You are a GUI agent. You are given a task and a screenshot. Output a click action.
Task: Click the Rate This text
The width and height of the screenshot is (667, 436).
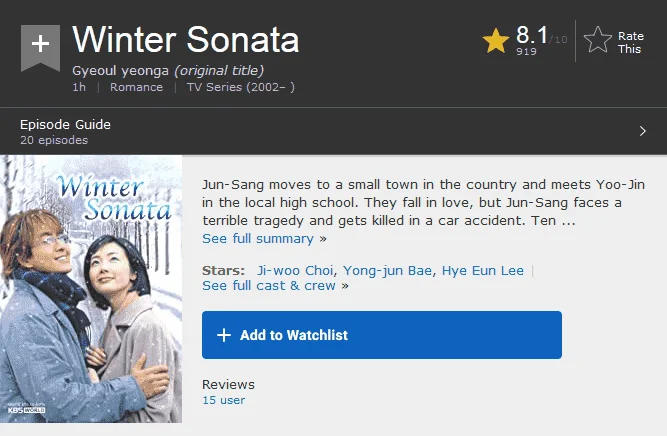[x=630, y=43]
